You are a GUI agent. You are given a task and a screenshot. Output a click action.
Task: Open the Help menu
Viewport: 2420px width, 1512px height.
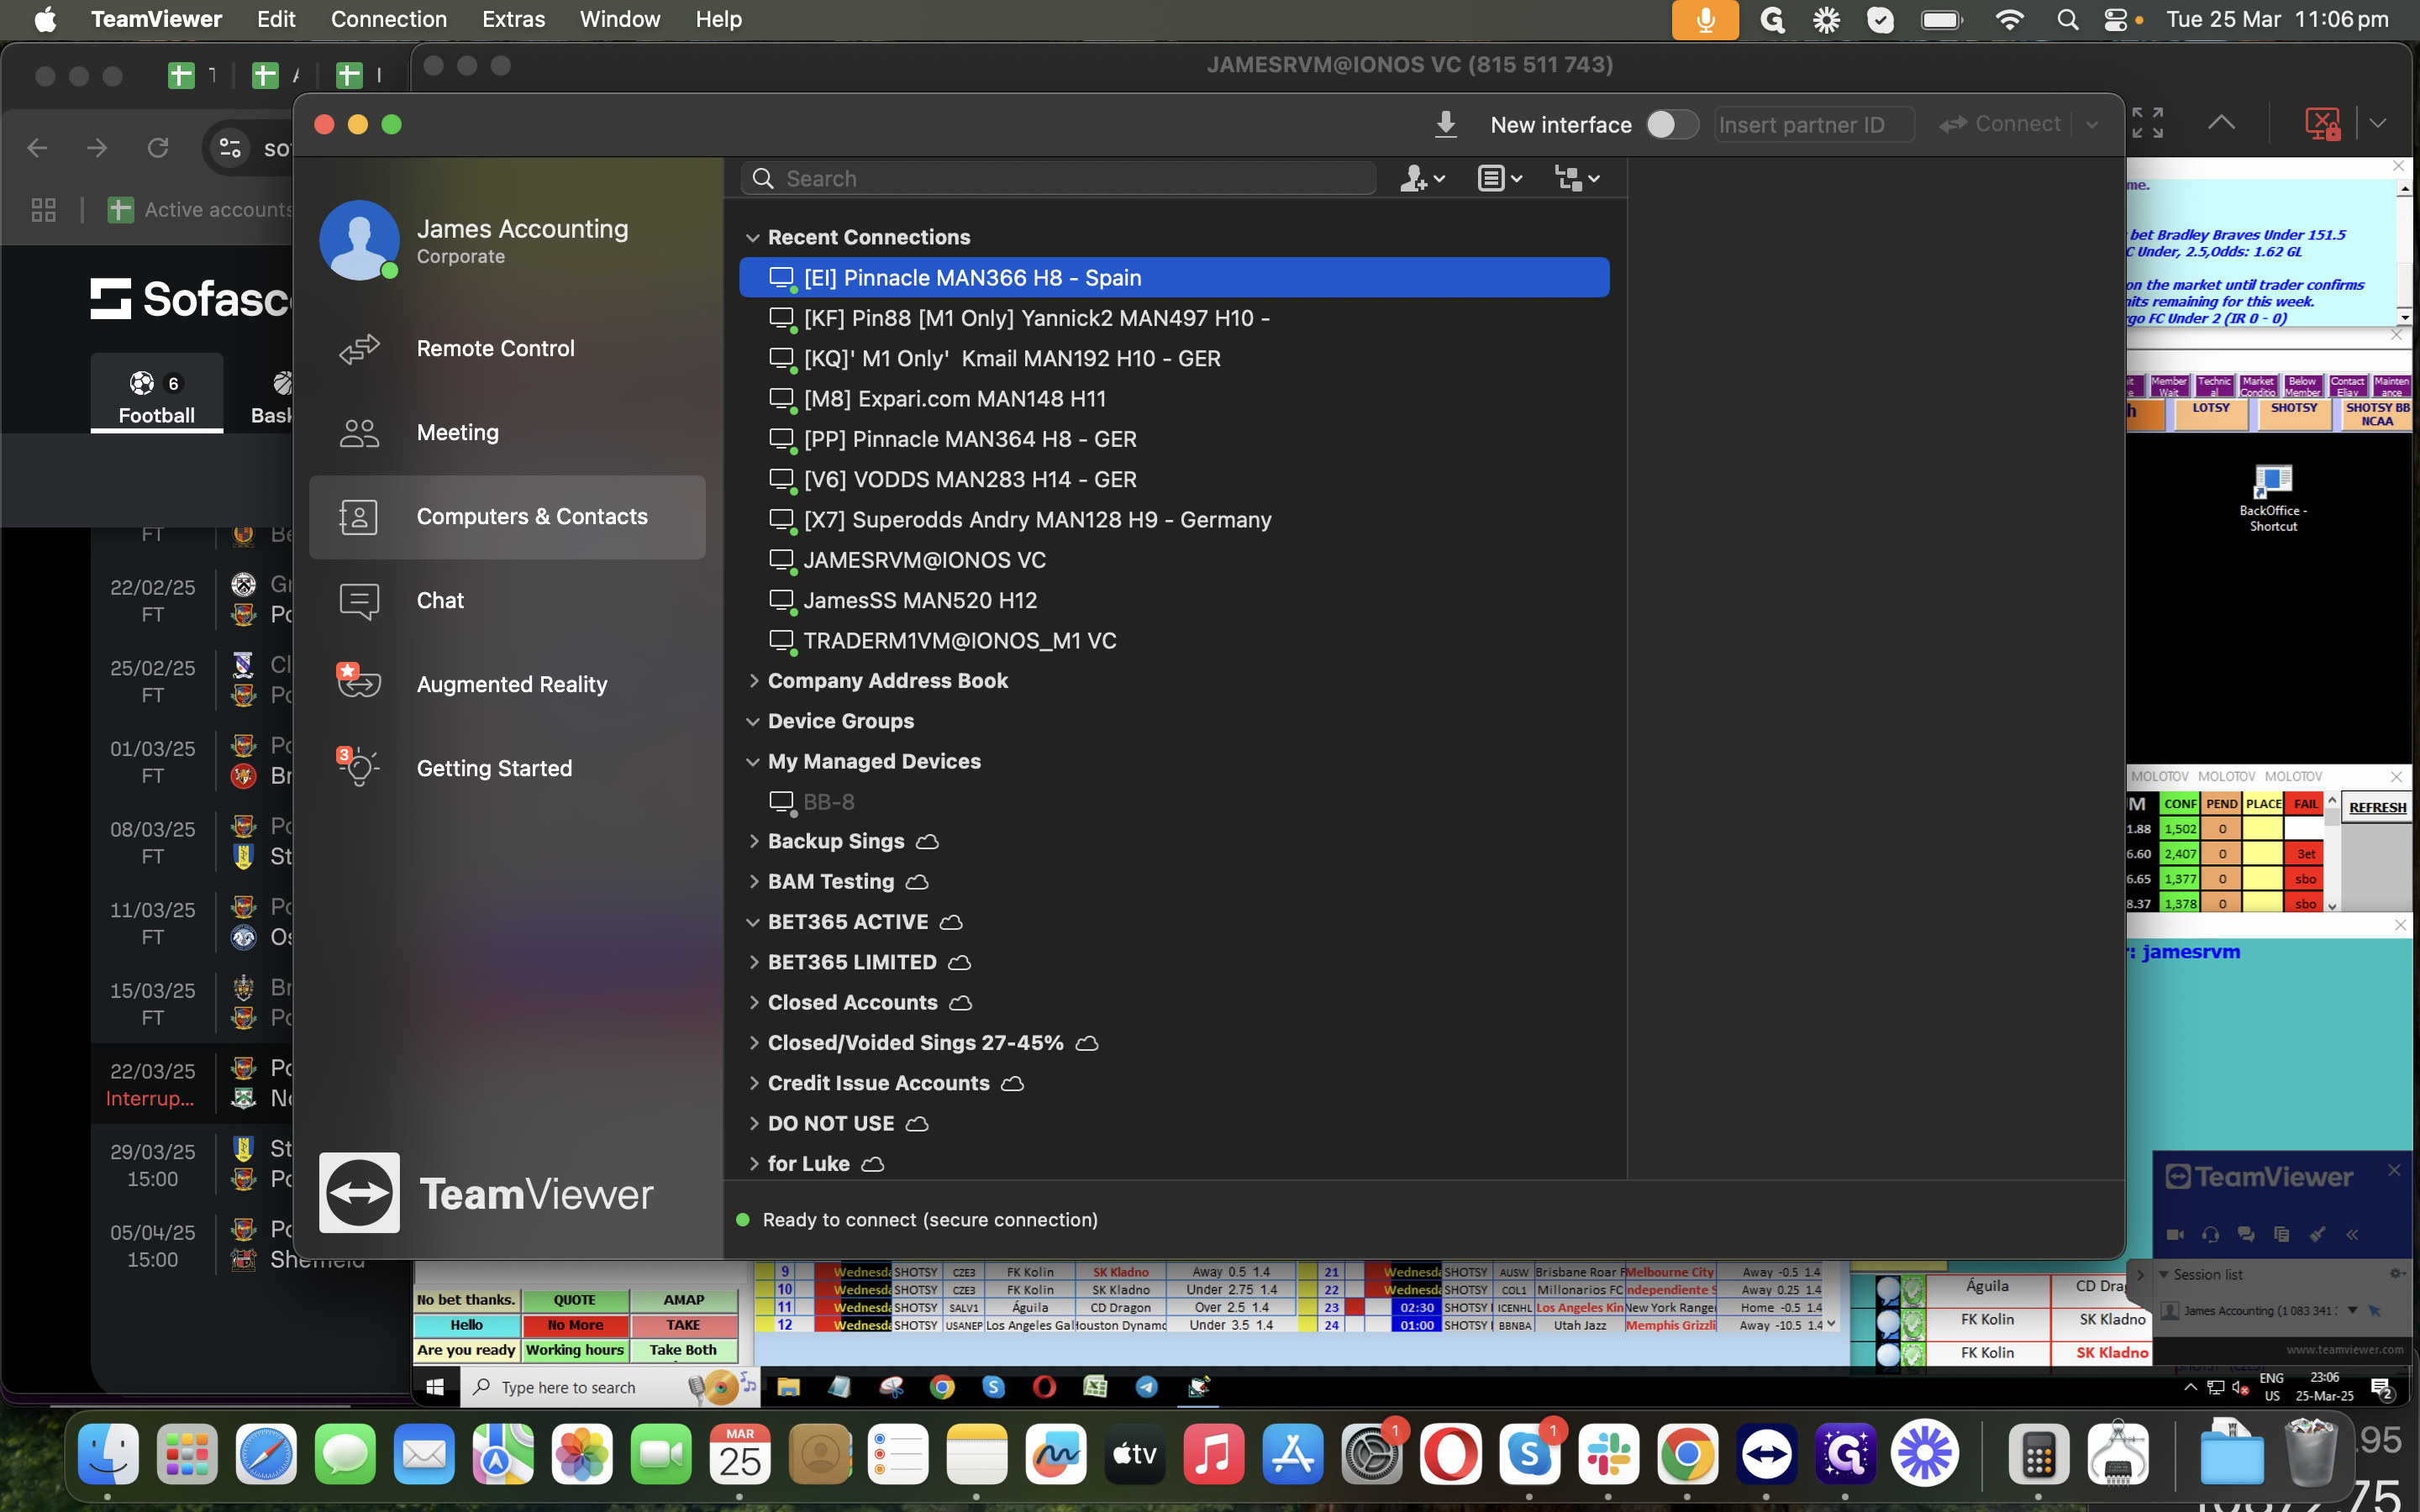pos(718,19)
